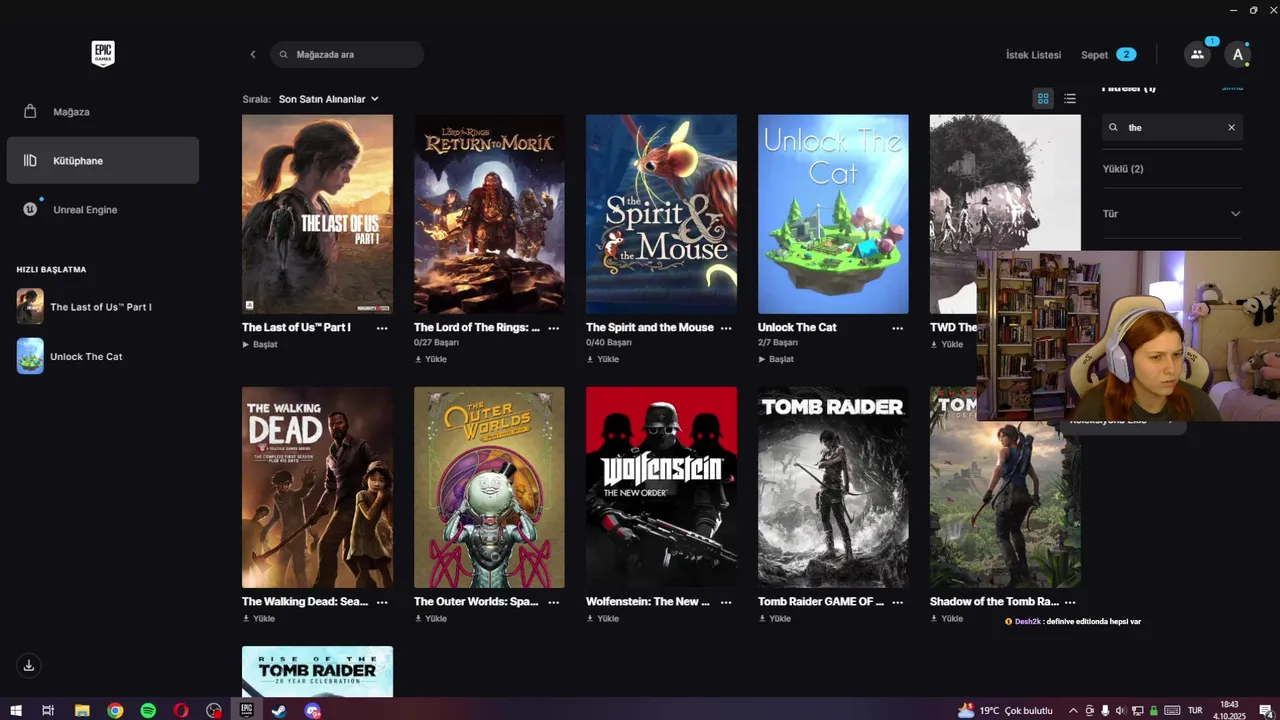Click Yükle under The Spirit and the Mouse
The image size is (1280, 720).
pos(603,359)
